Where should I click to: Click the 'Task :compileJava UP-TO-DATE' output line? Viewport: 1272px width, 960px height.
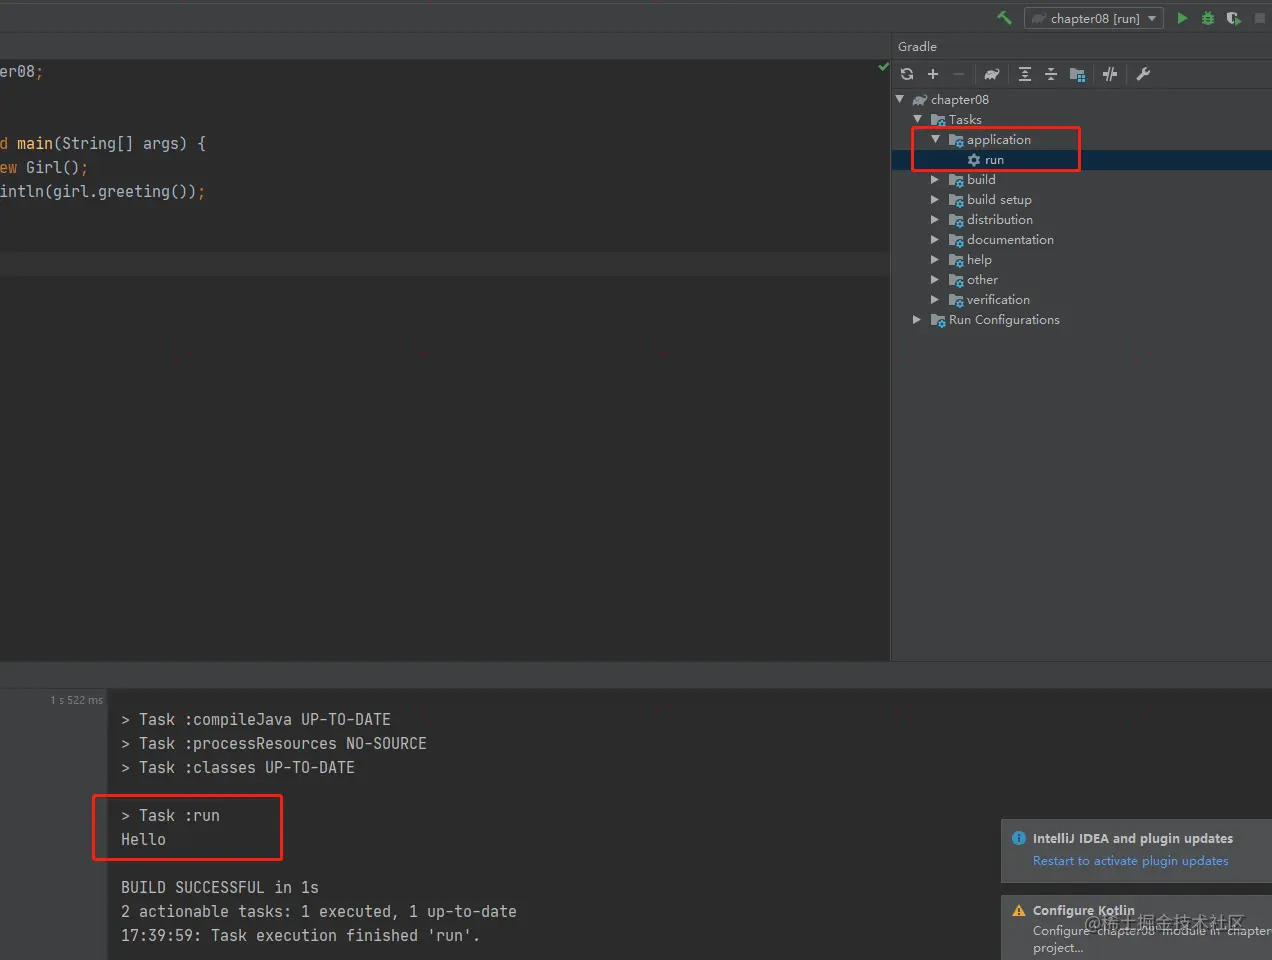click(256, 720)
